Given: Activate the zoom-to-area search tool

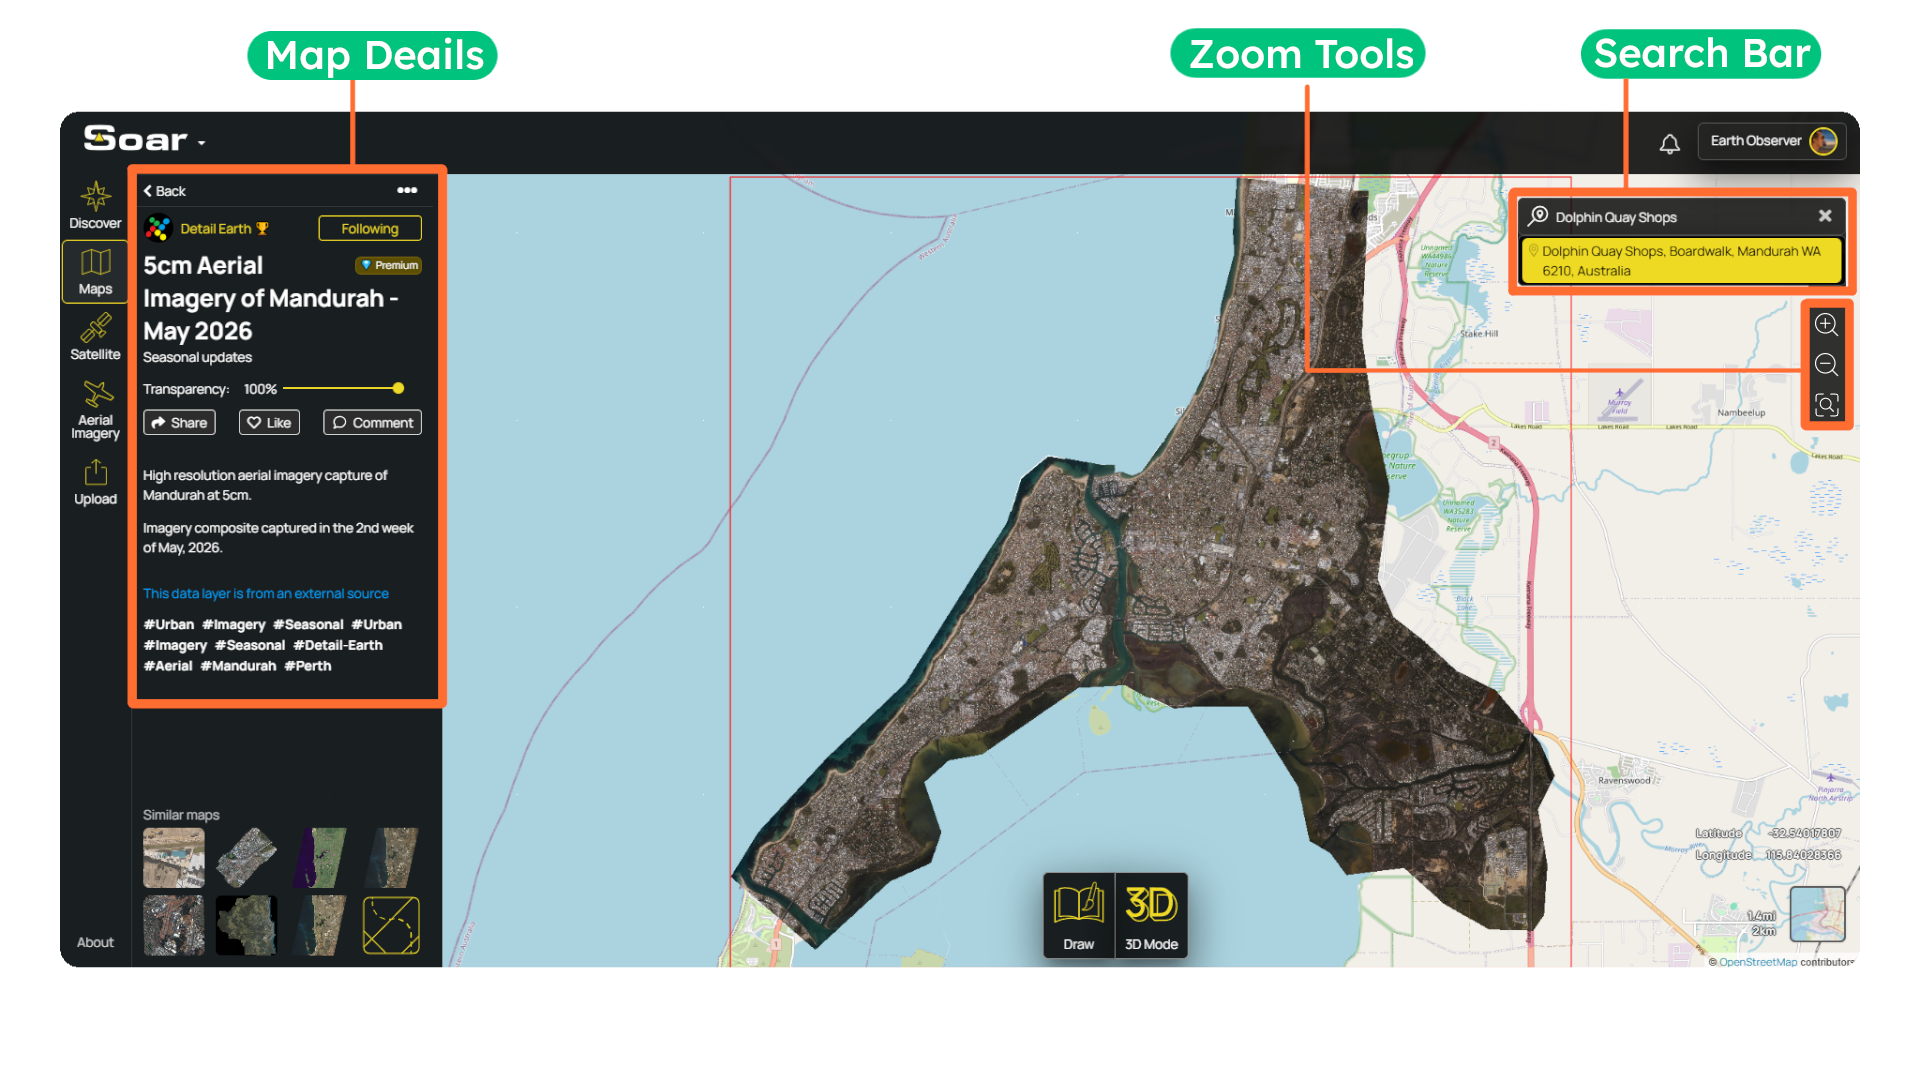Looking at the screenshot, I should pos(1826,405).
